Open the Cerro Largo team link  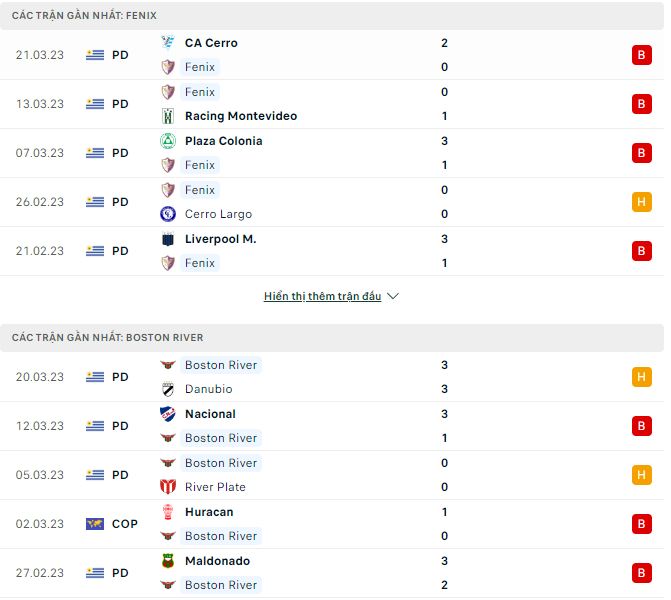pos(218,214)
